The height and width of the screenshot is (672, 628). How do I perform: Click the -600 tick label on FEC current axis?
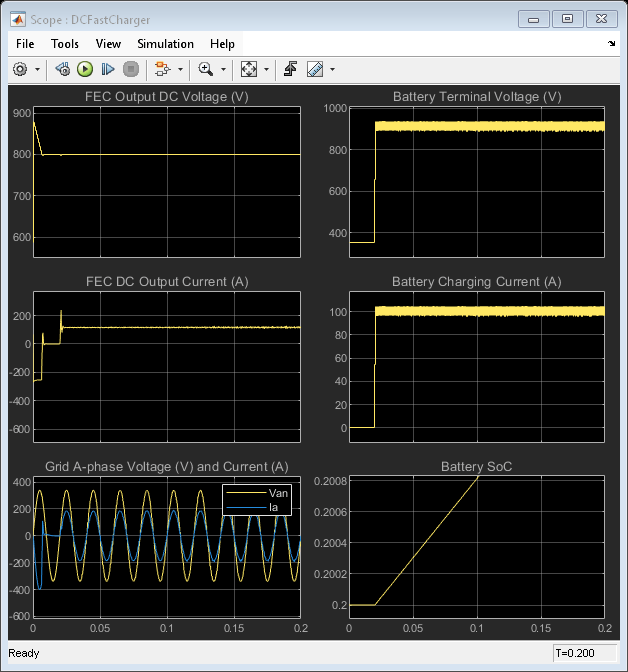point(20,429)
